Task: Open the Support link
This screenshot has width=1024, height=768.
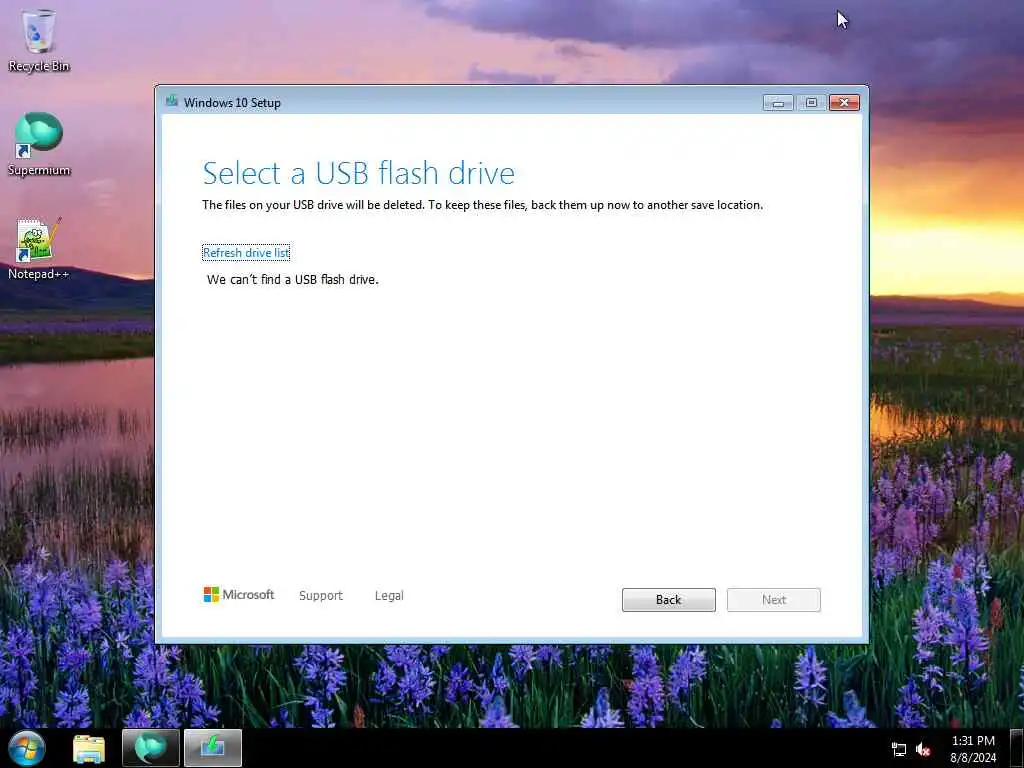Action: [x=321, y=596]
